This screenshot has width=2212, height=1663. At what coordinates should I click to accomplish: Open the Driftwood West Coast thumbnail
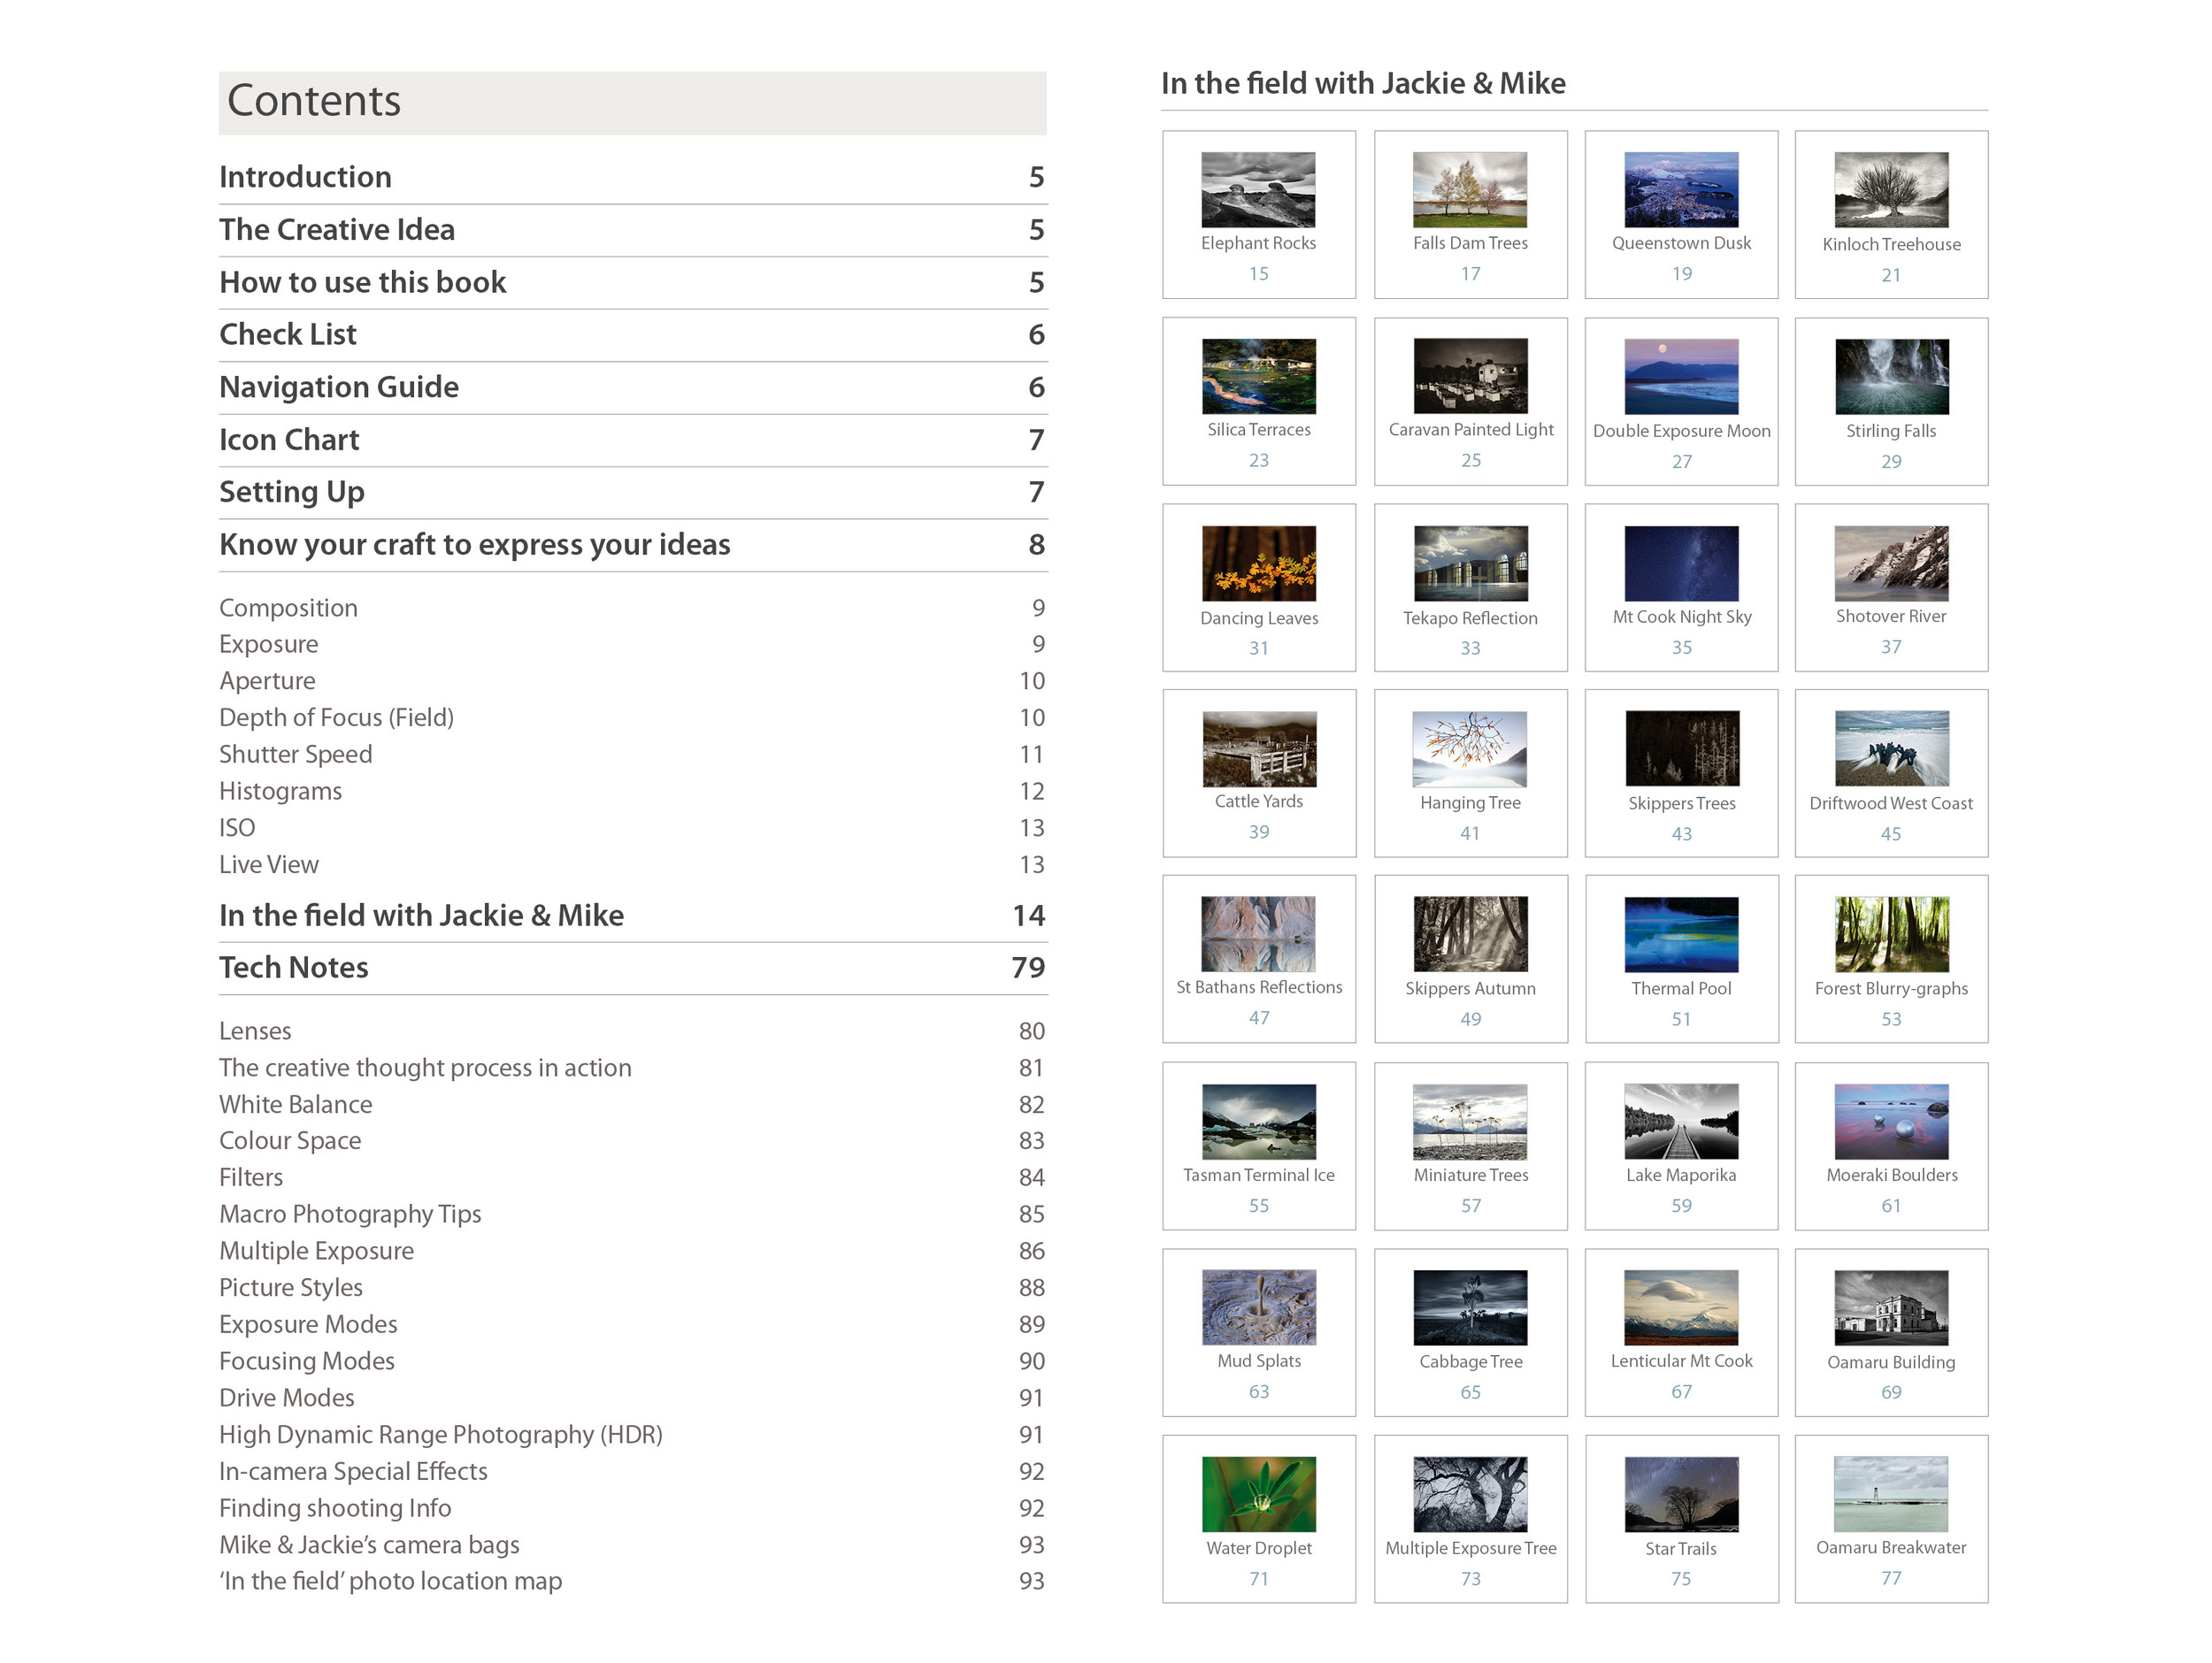point(1891,749)
